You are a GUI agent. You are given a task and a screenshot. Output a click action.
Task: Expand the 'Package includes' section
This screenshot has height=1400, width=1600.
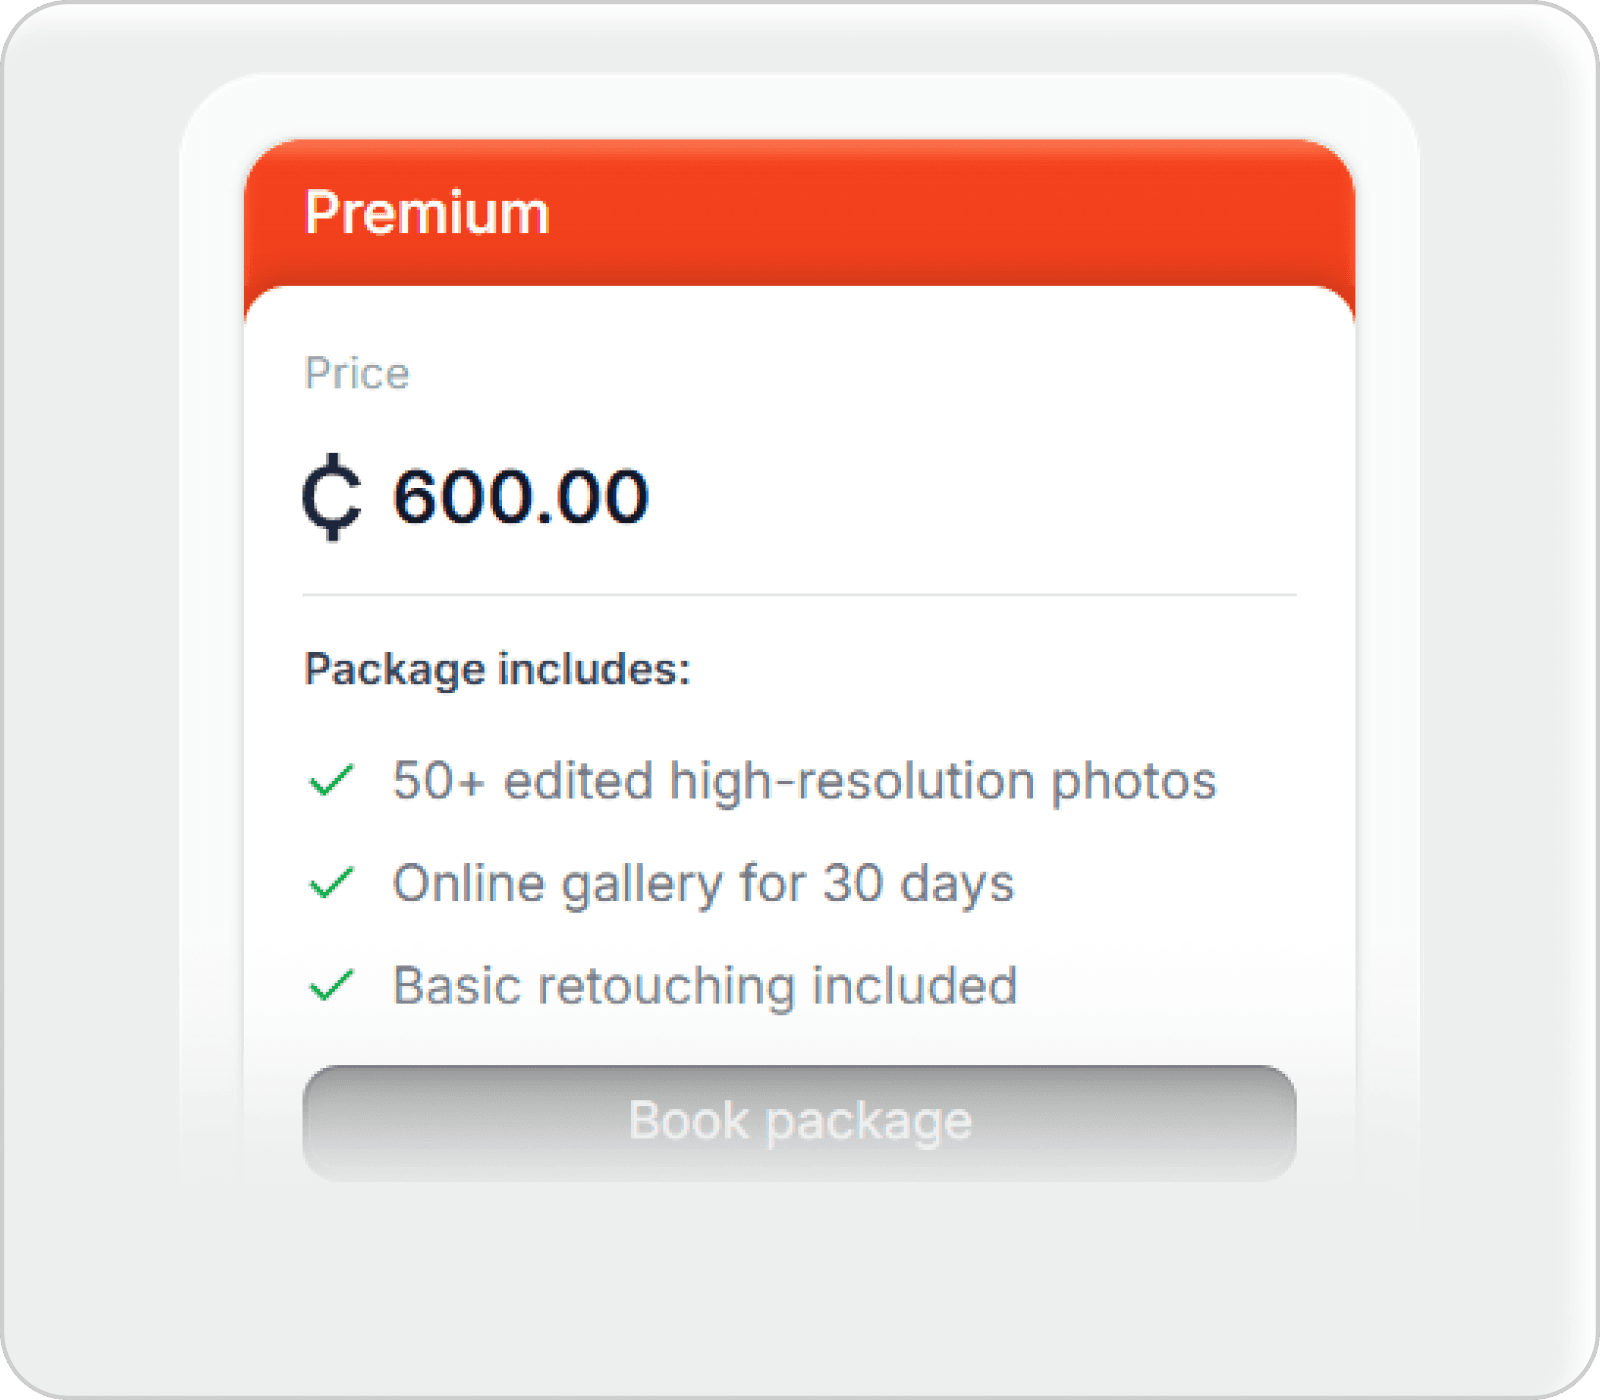coord(498,667)
